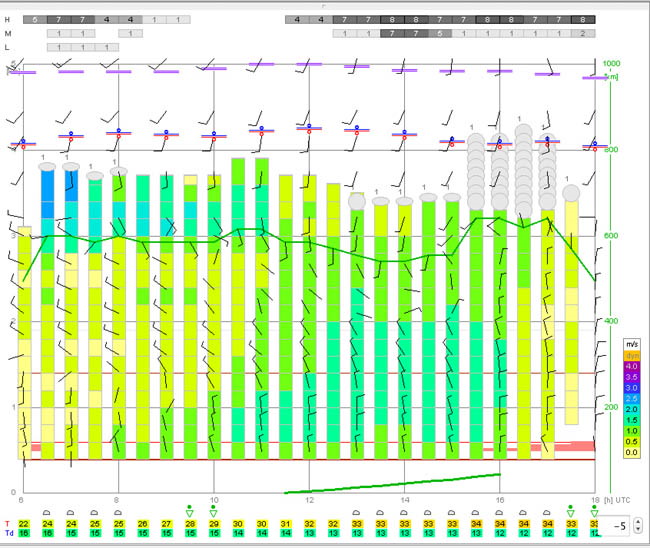
Task: Click the shower icon above temperature 28
Action: click(x=189, y=512)
